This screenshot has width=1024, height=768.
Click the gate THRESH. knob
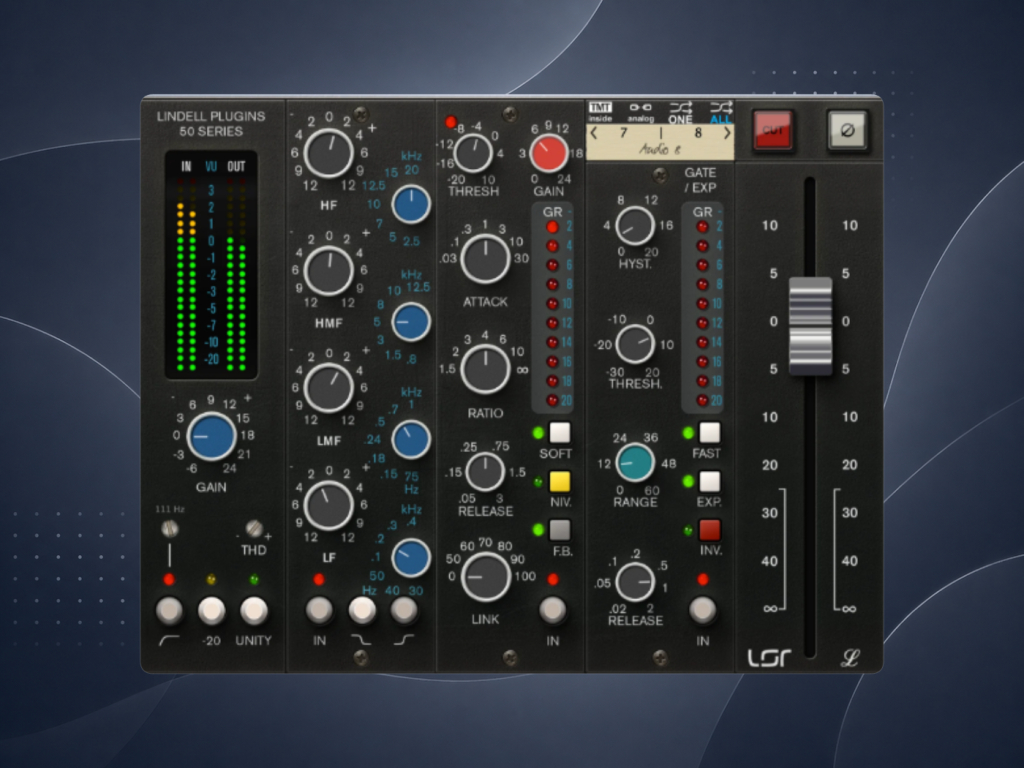635,344
